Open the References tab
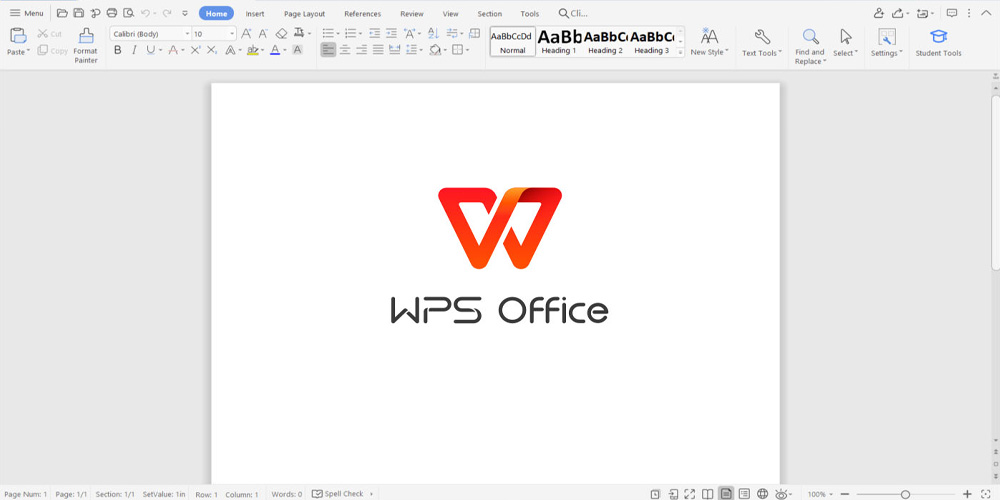The height and width of the screenshot is (500, 1000). [x=362, y=13]
